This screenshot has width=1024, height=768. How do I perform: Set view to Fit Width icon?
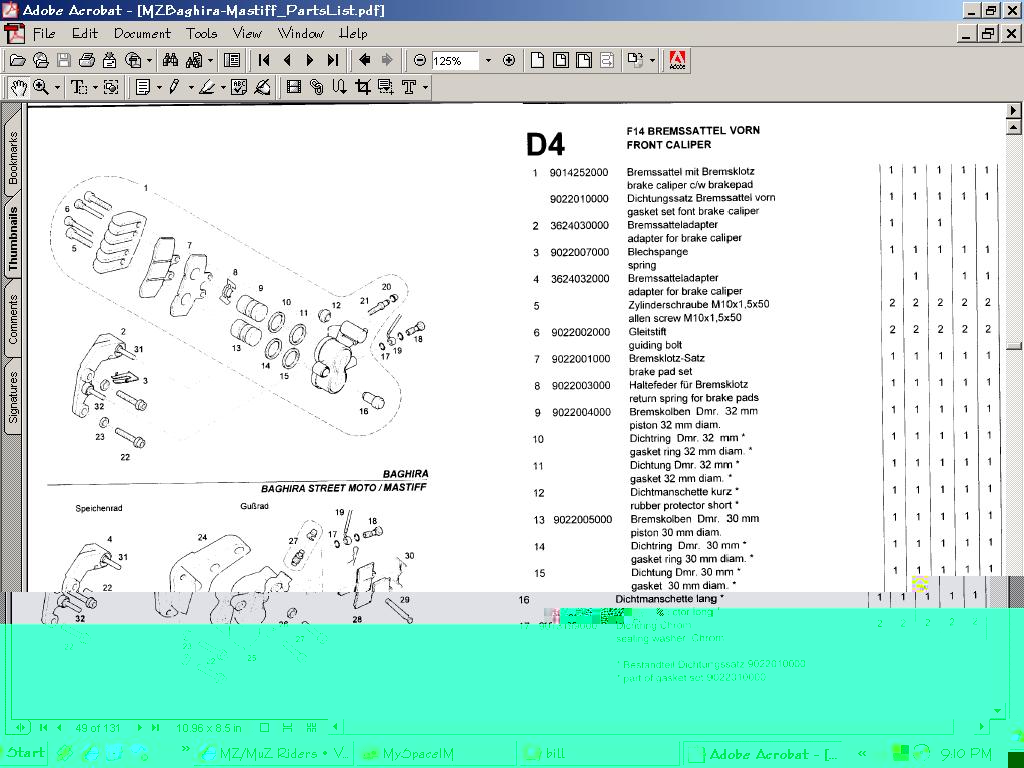click(584, 61)
